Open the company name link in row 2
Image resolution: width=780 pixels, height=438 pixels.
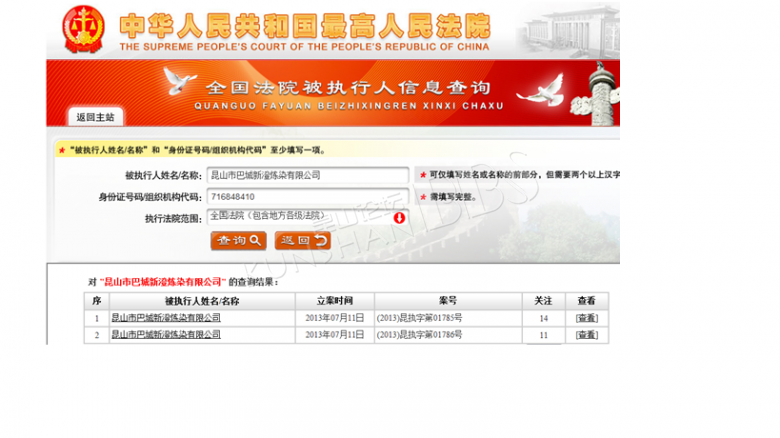point(165,335)
